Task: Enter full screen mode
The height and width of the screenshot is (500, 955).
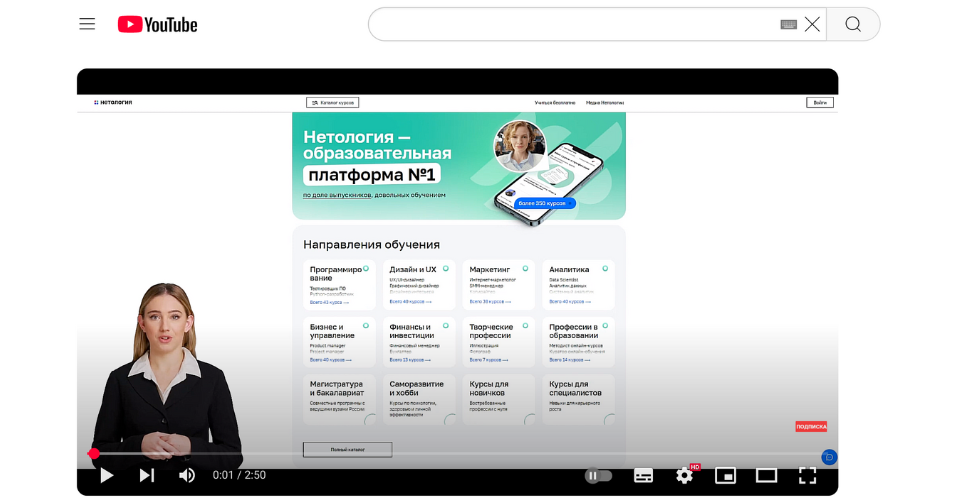Action: tap(807, 476)
